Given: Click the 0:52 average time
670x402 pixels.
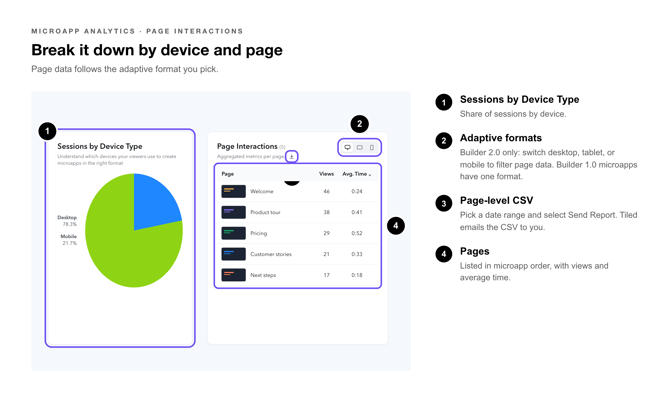Looking at the screenshot, I should (x=357, y=233).
